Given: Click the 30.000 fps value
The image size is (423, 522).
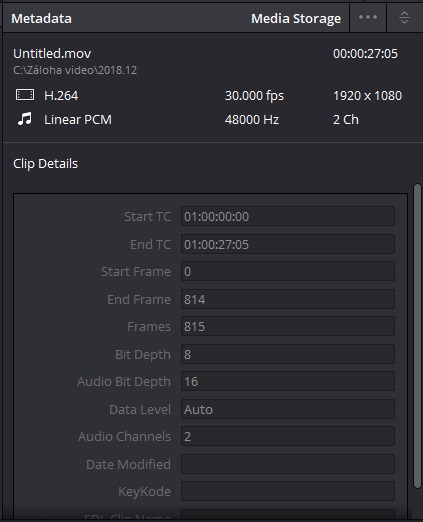Looking at the screenshot, I should 254,96.
